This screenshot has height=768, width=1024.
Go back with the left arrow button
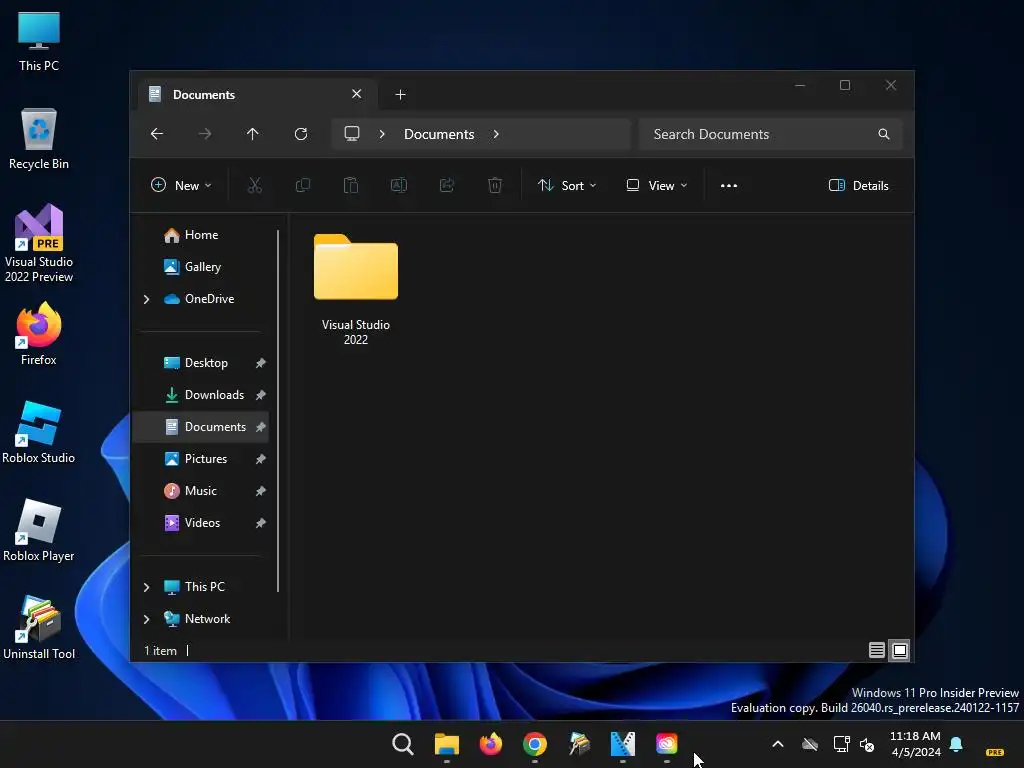[157, 134]
